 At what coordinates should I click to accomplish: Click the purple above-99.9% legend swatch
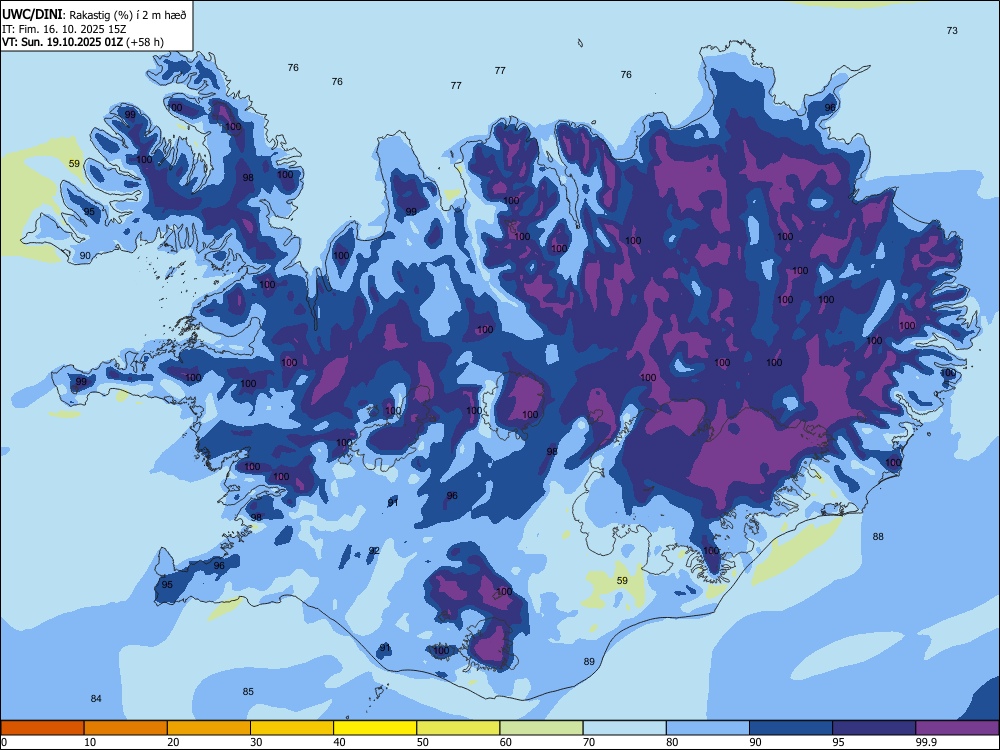(957, 728)
